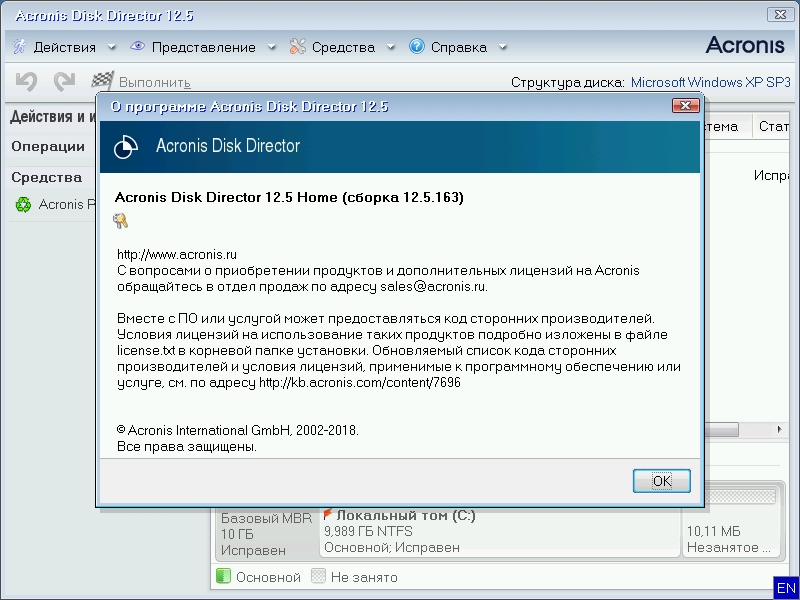Image resolution: width=800 pixels, height=600 pixels.
Task: Expand the arrow next to Средства menu
Action: coord(391,47)
